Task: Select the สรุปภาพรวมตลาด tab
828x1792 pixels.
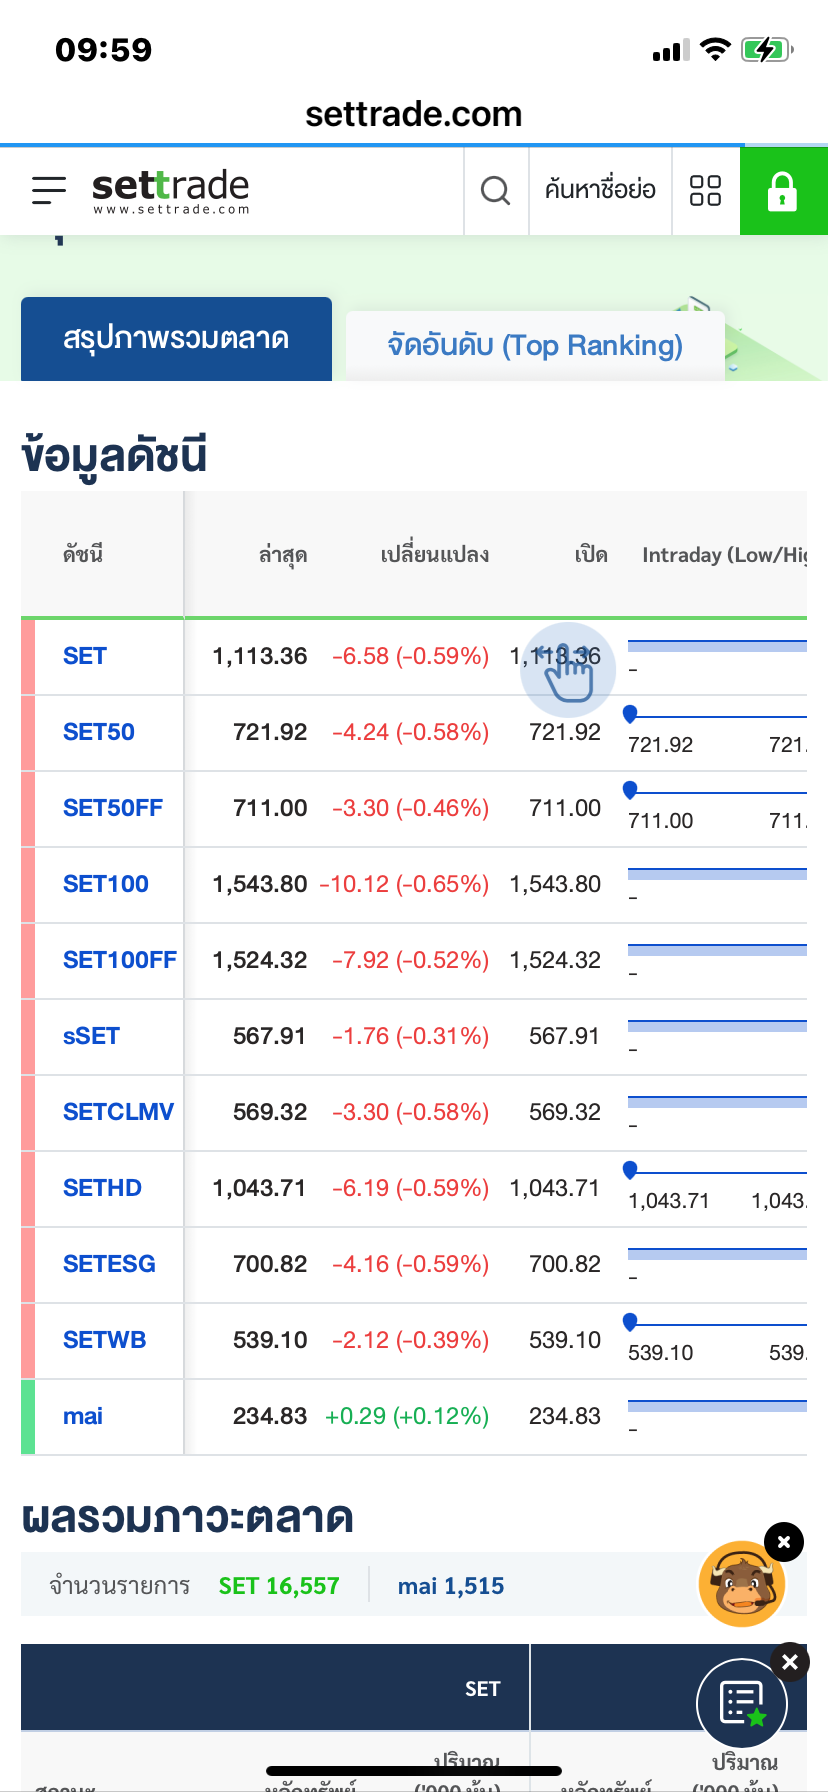Action: (176, 339)
